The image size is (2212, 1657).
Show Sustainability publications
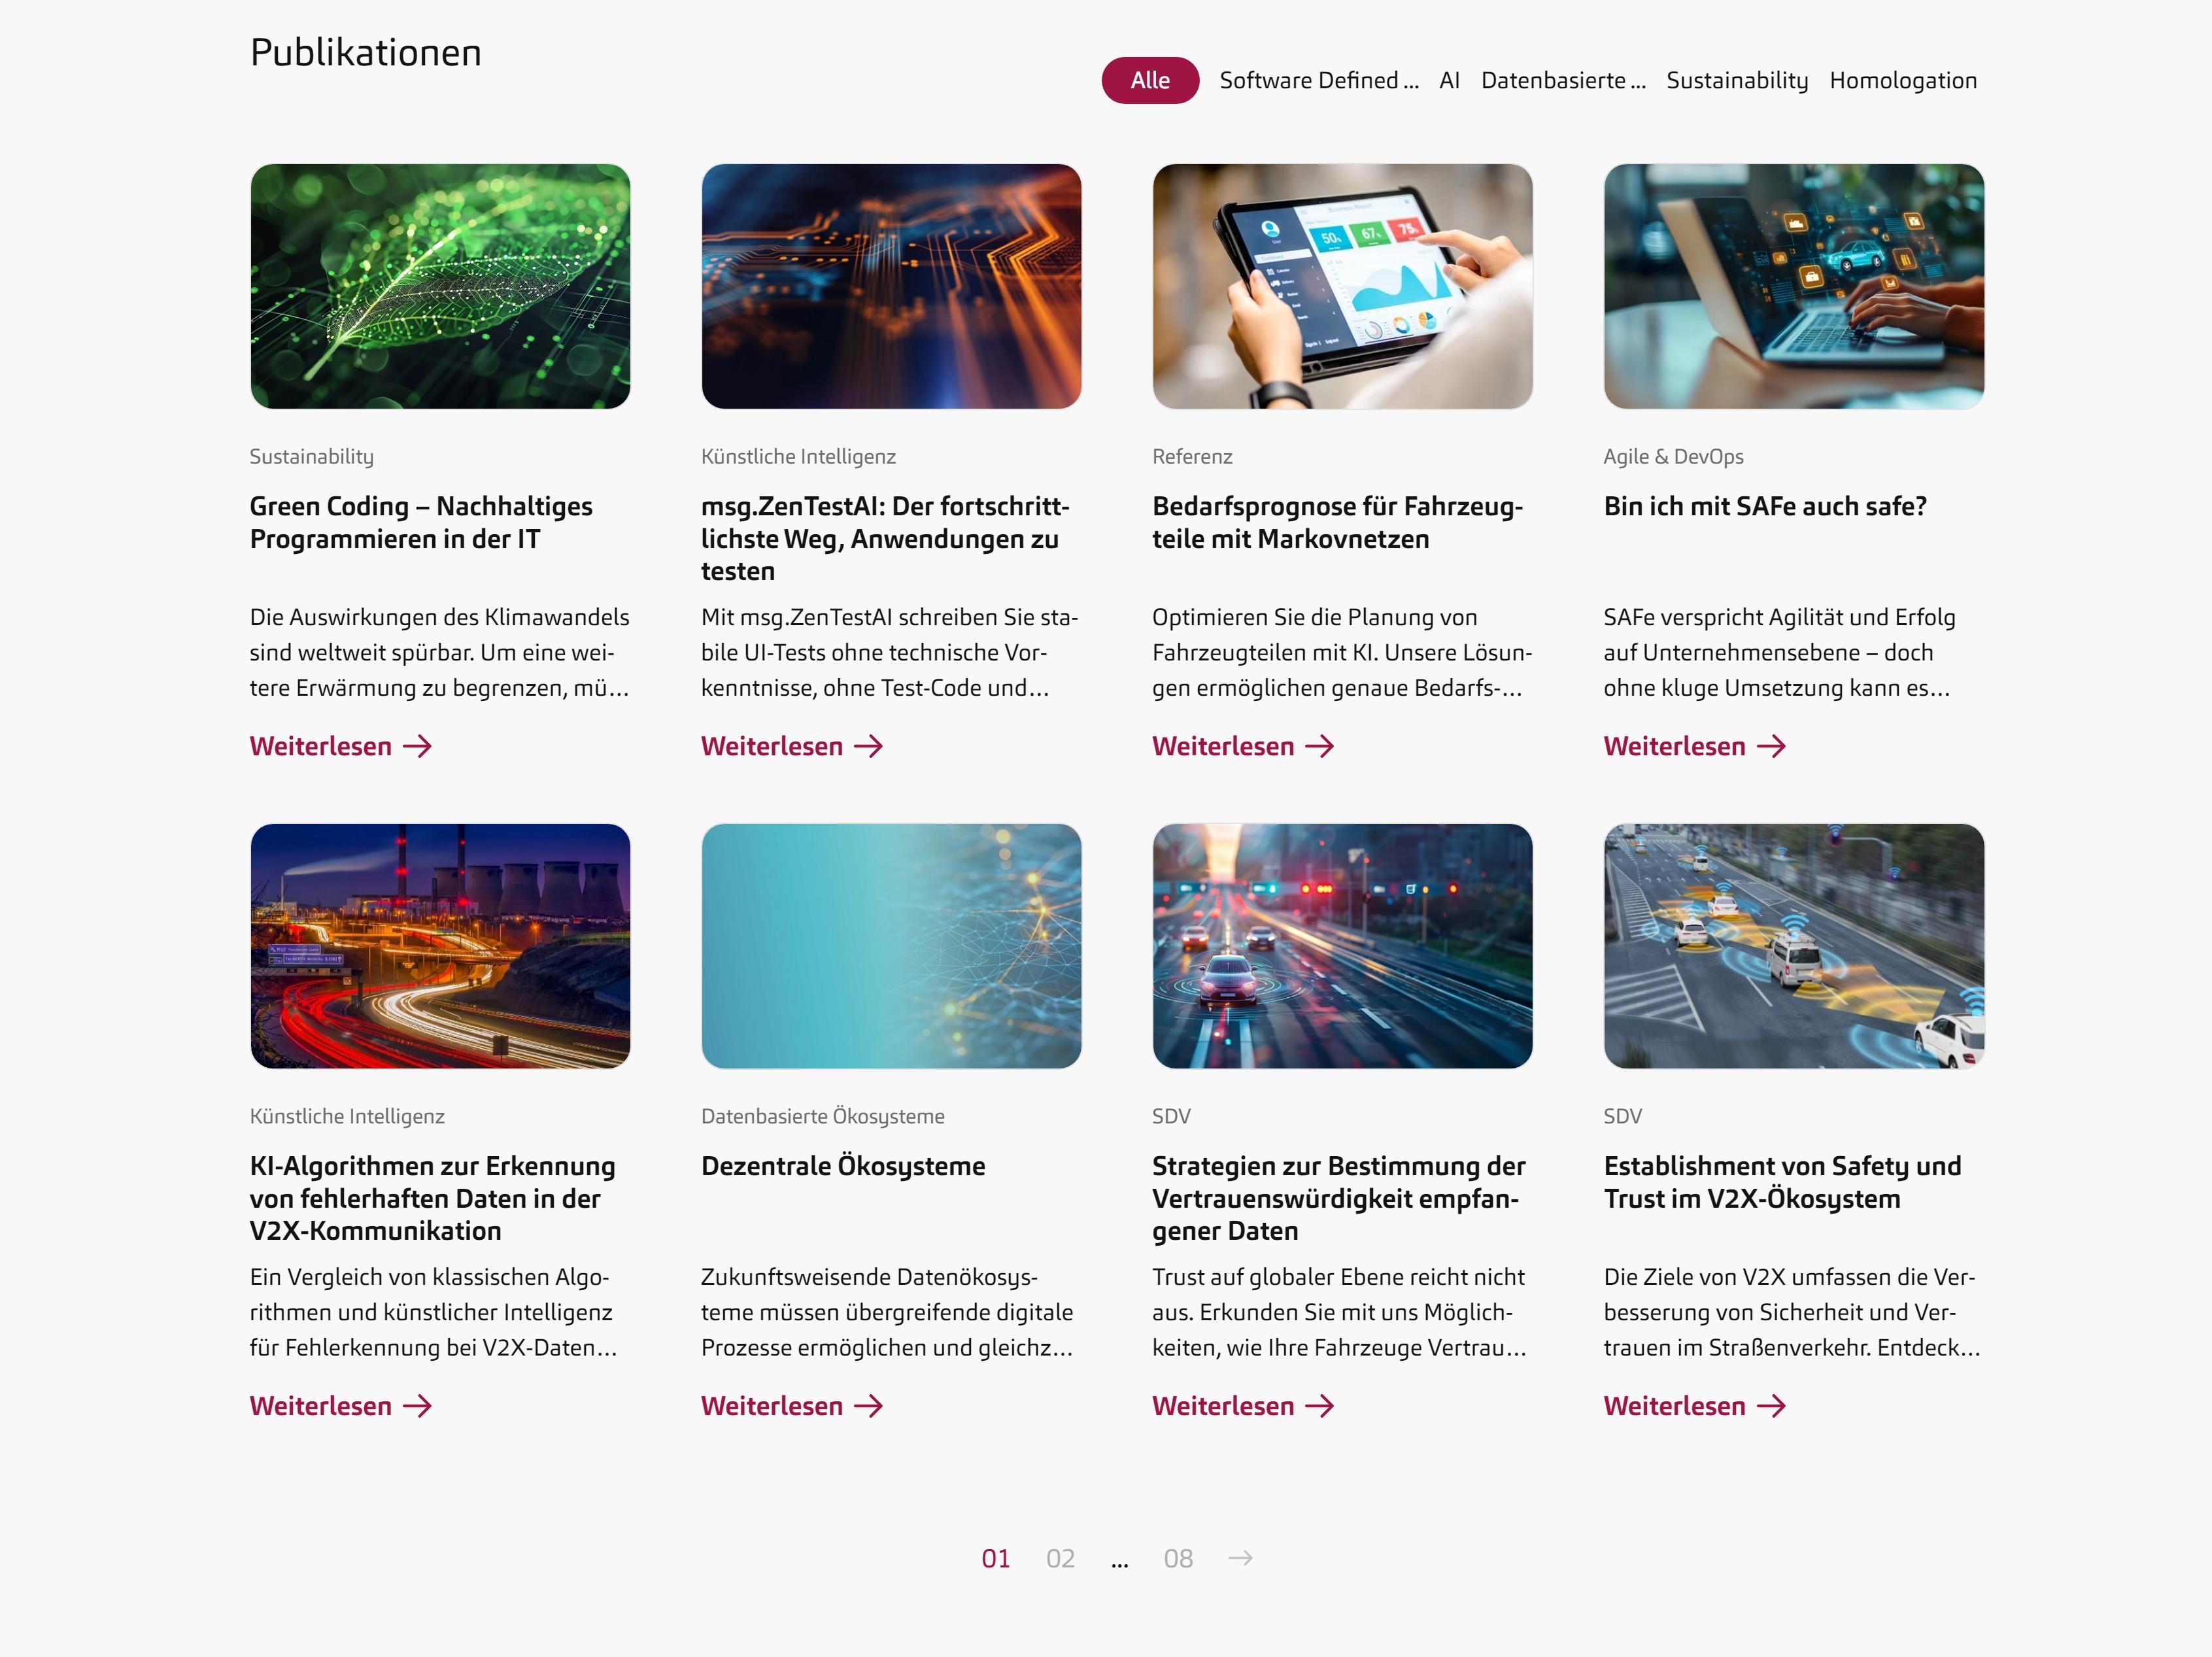coord(1737,80)
